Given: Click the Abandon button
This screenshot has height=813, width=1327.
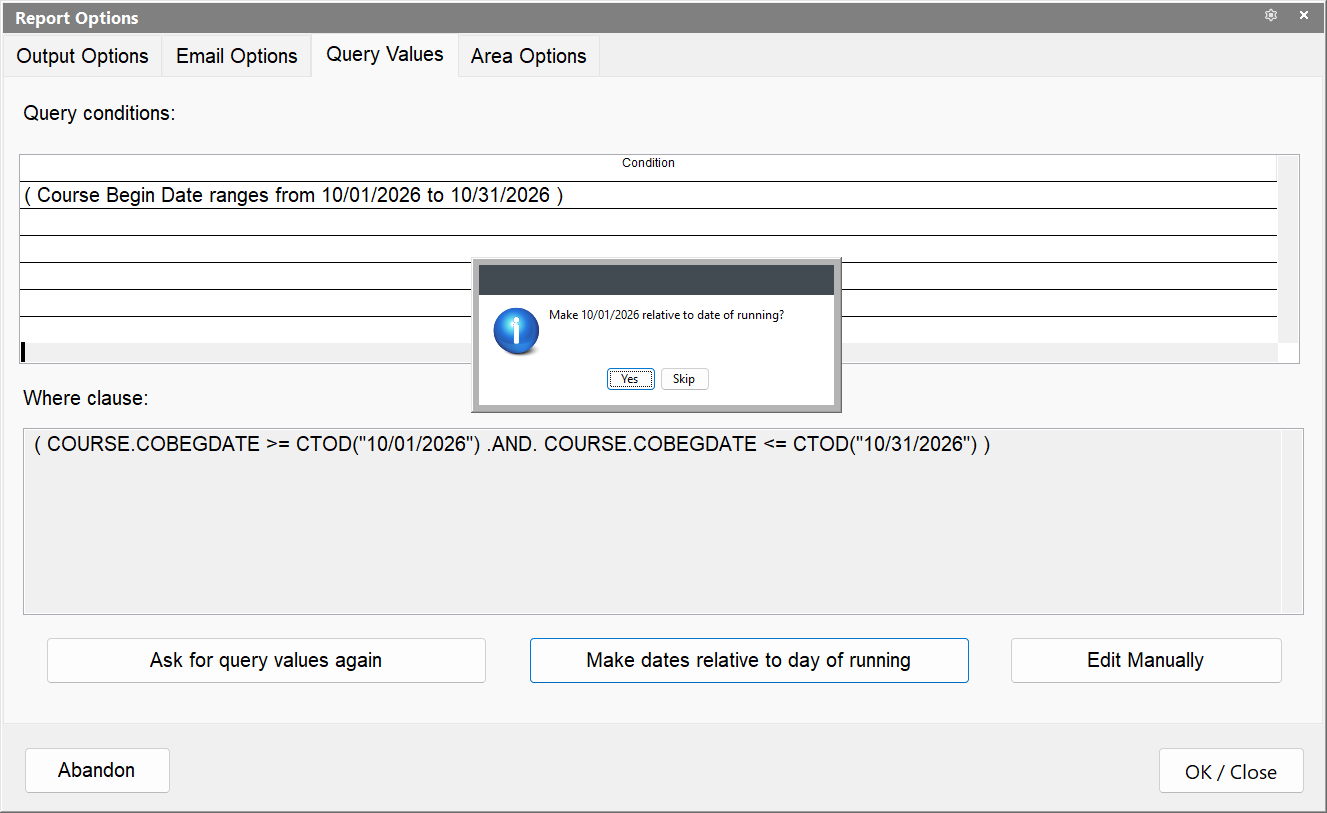Looking at the screenshot, I should [97, 770].
